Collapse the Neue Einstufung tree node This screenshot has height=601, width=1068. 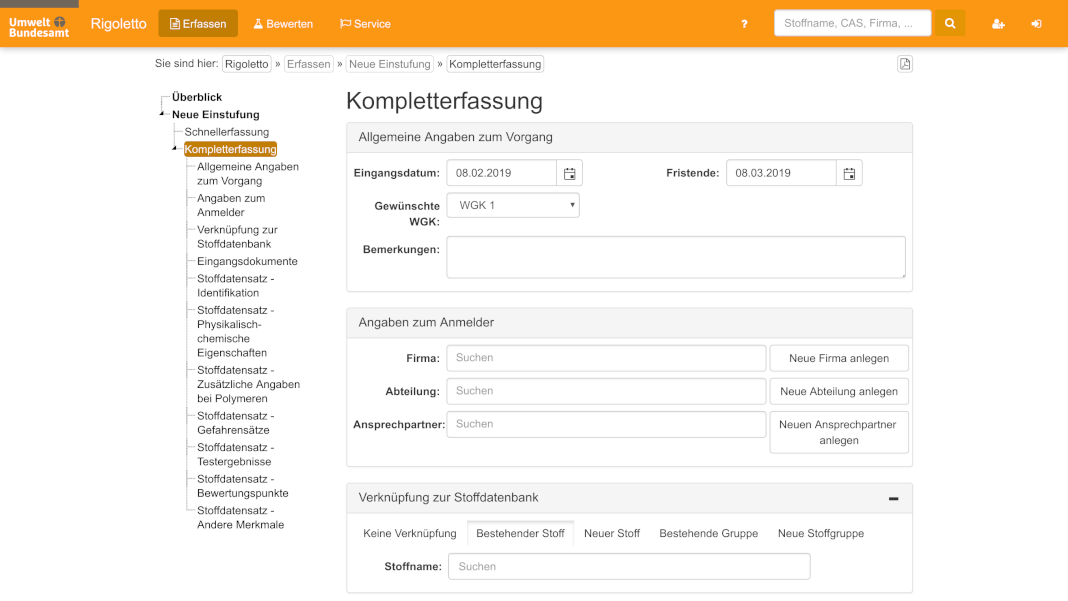[162, 114]
